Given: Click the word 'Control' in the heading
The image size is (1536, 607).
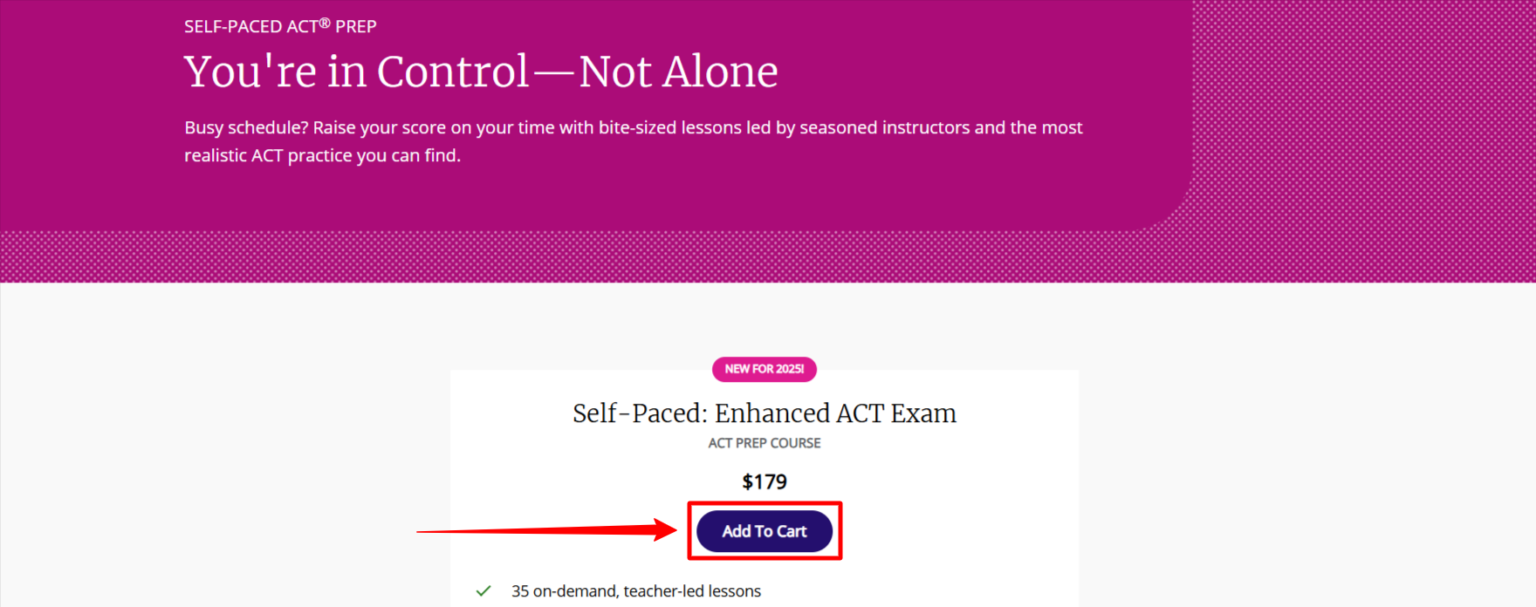Looking at the screenshot, I should (x=452, y=72).
